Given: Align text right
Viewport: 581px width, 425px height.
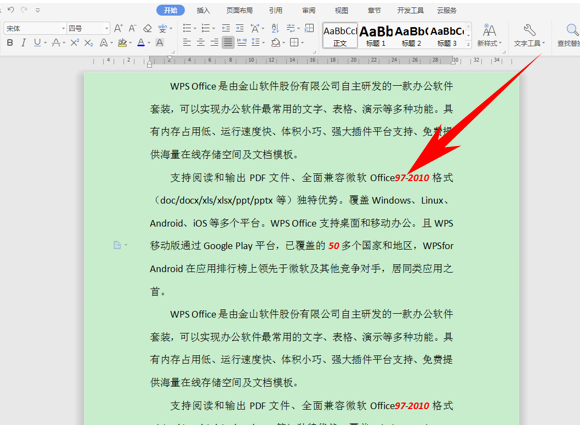Looking at the screenshot, I should click(214, 43).
